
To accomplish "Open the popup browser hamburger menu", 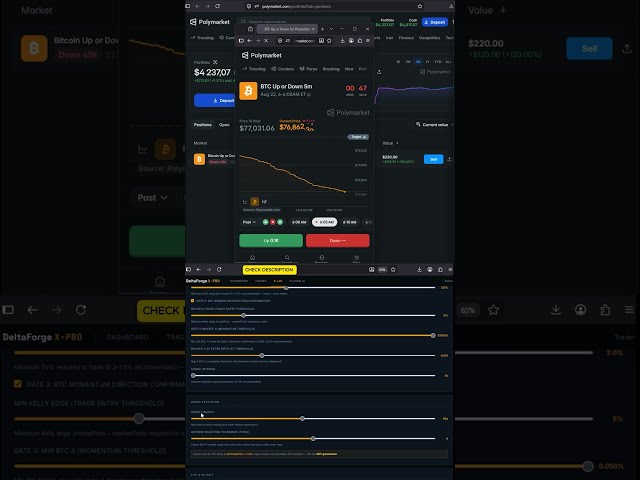I will pyautogui.click(x=368, y=40).
